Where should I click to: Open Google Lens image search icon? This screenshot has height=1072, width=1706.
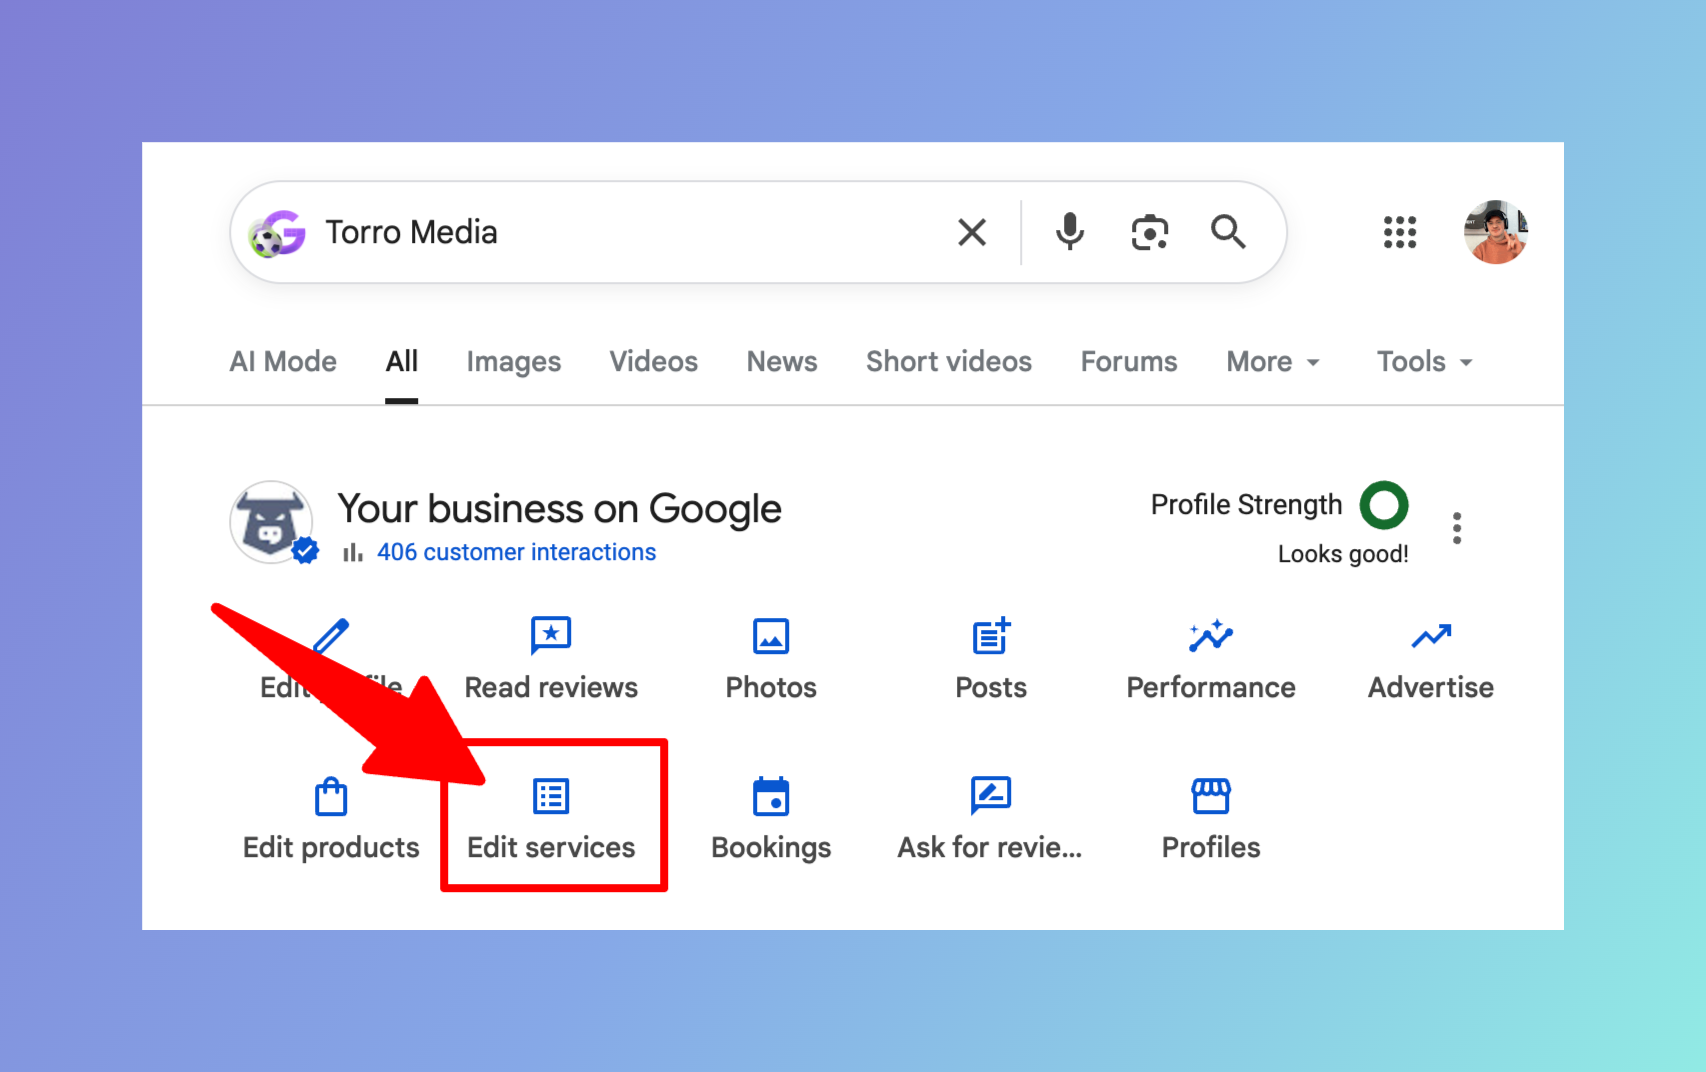pos(1150,233)
